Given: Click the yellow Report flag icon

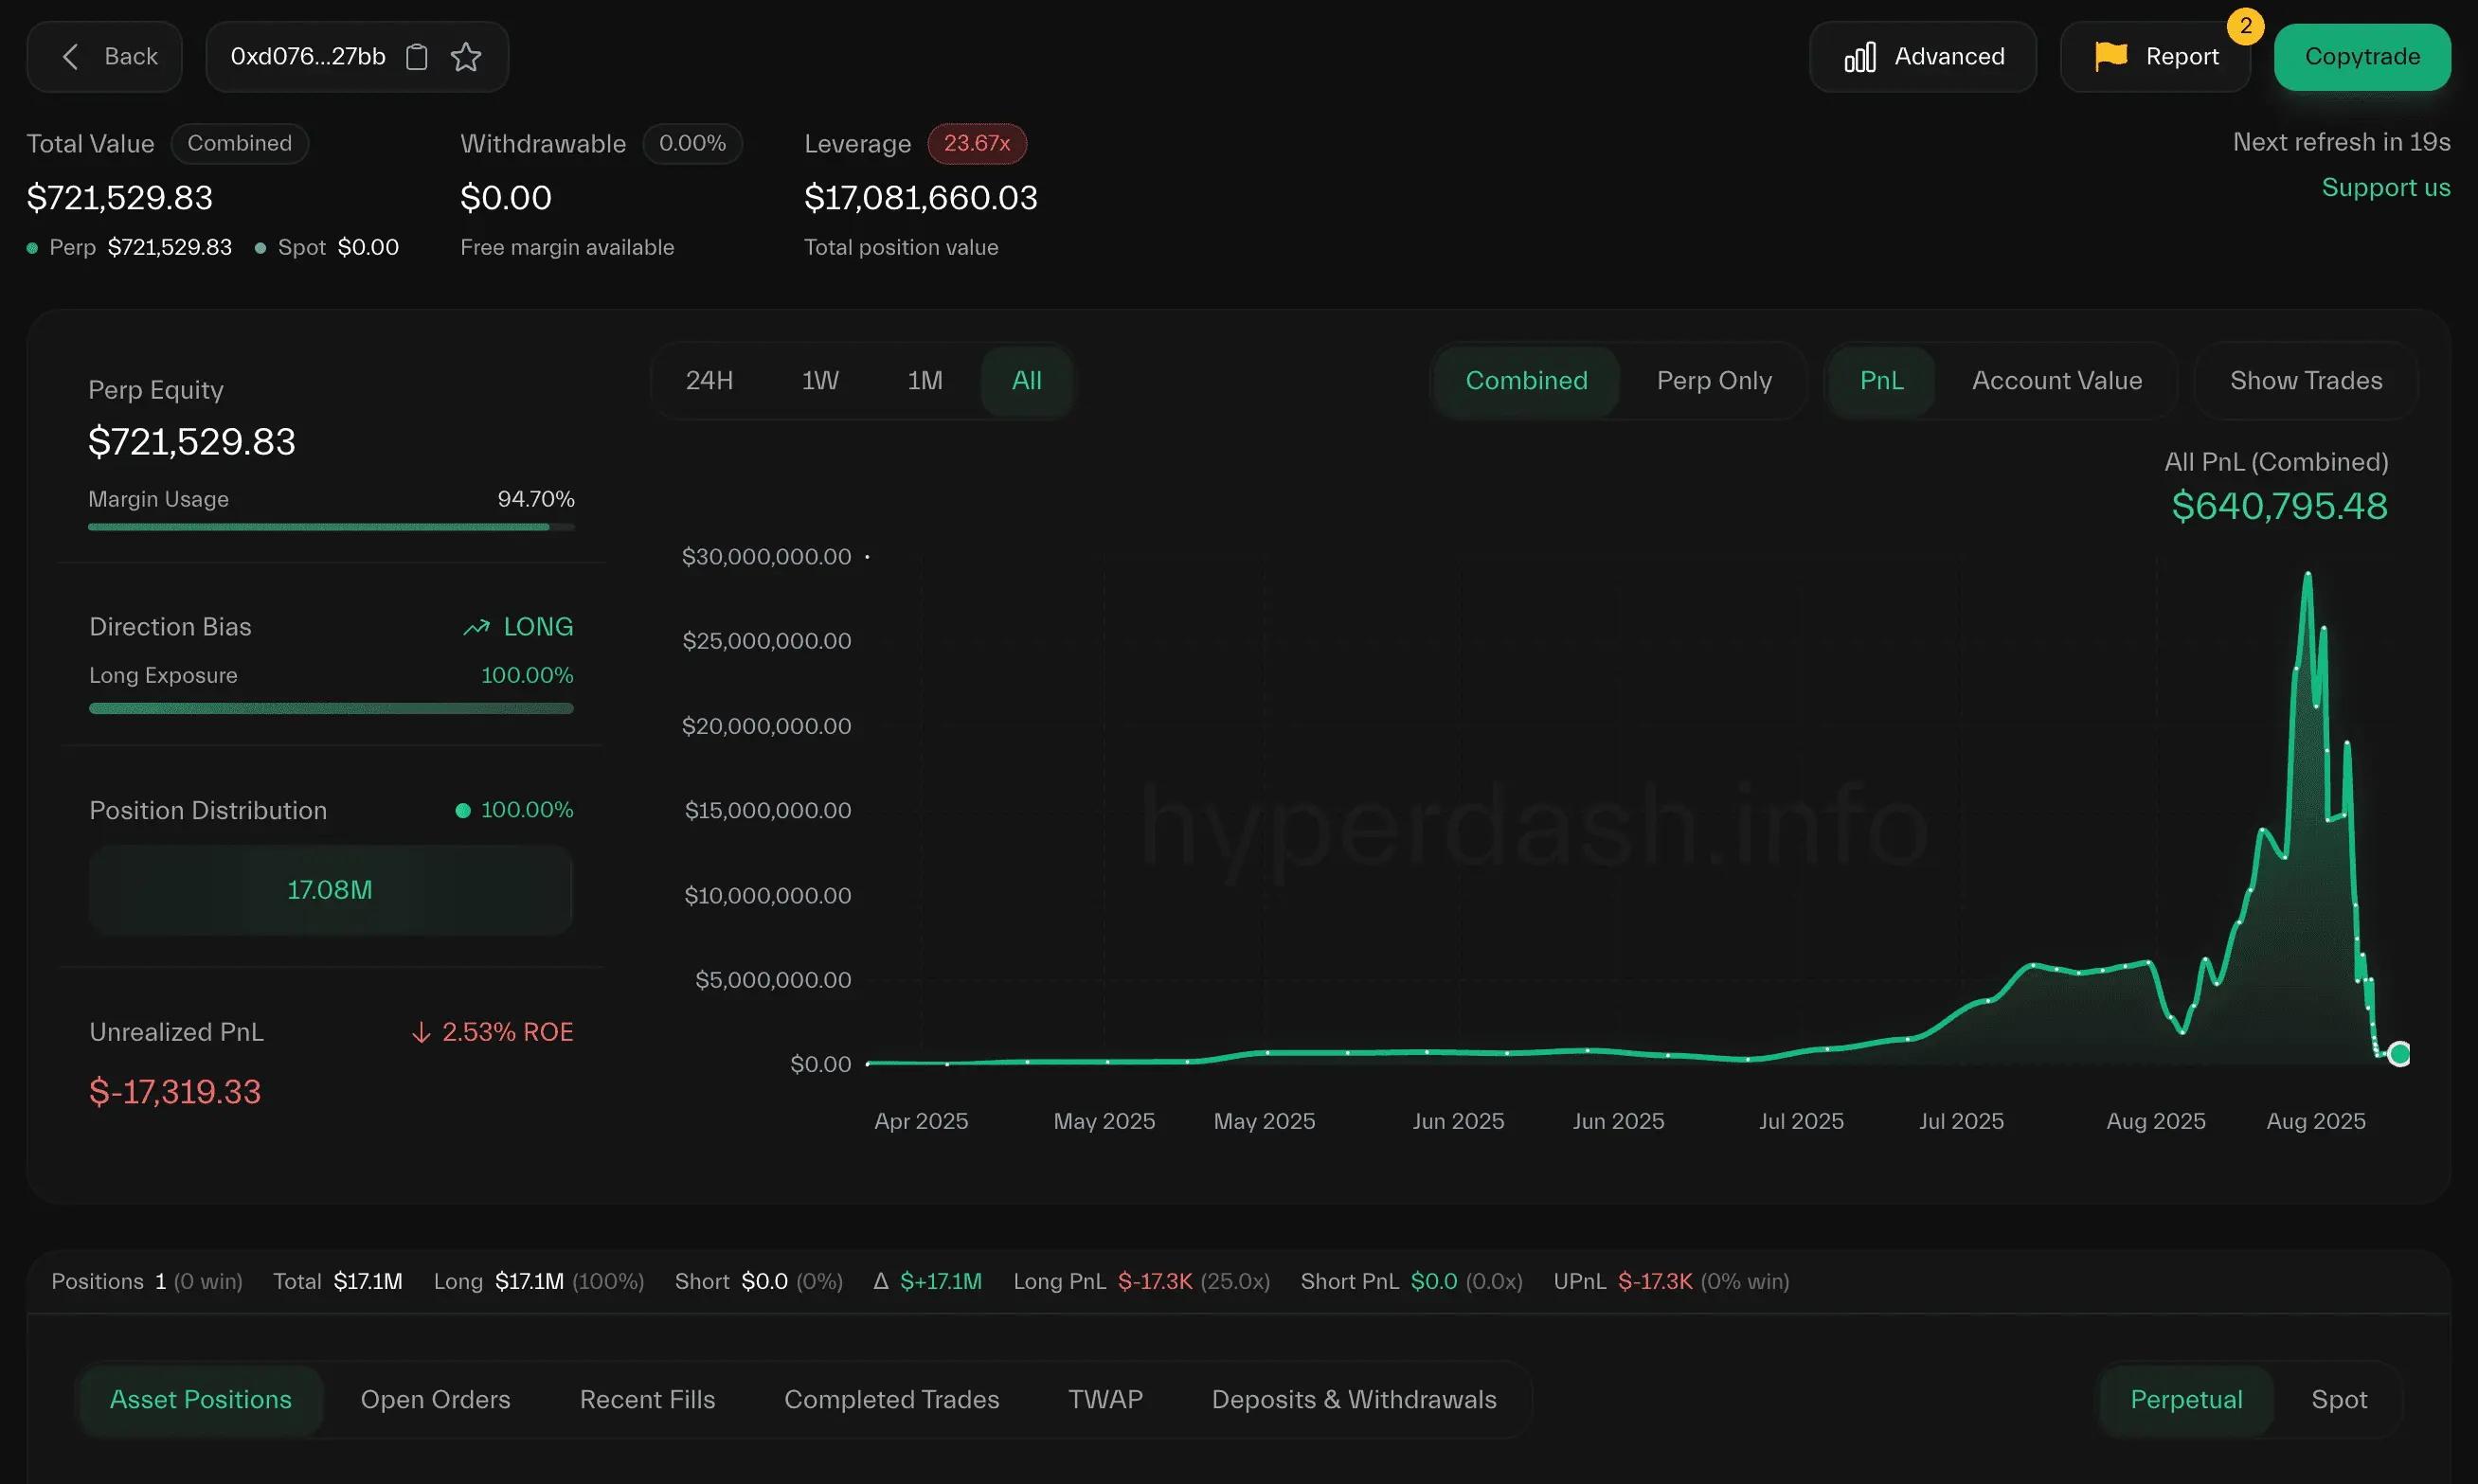Looking at the screenshot, I should (x=2110, y=57).
